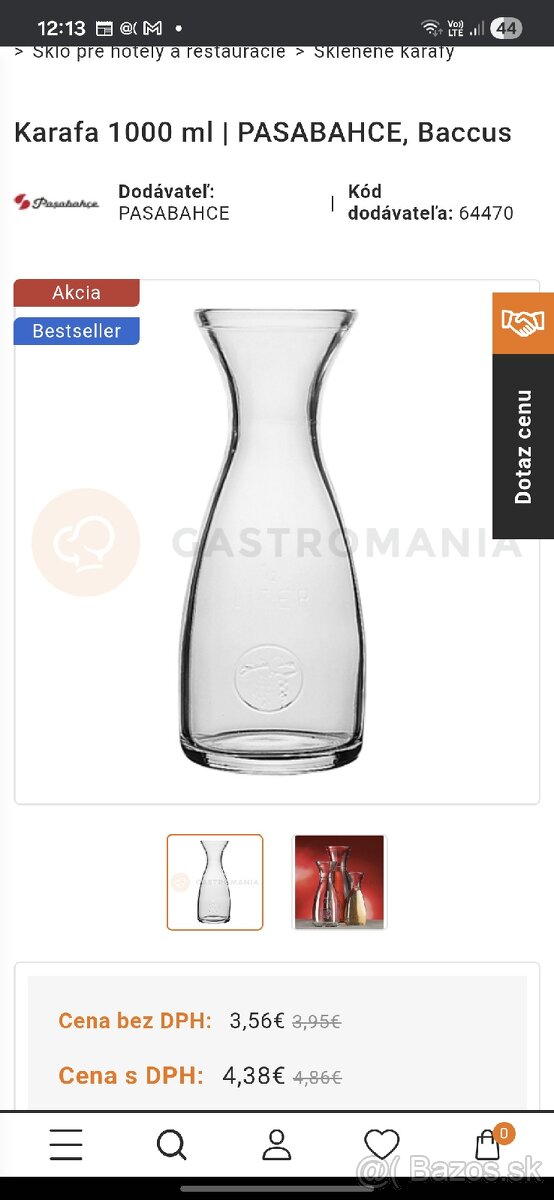Open Sklenené karafy breadcrumb link

384,51
